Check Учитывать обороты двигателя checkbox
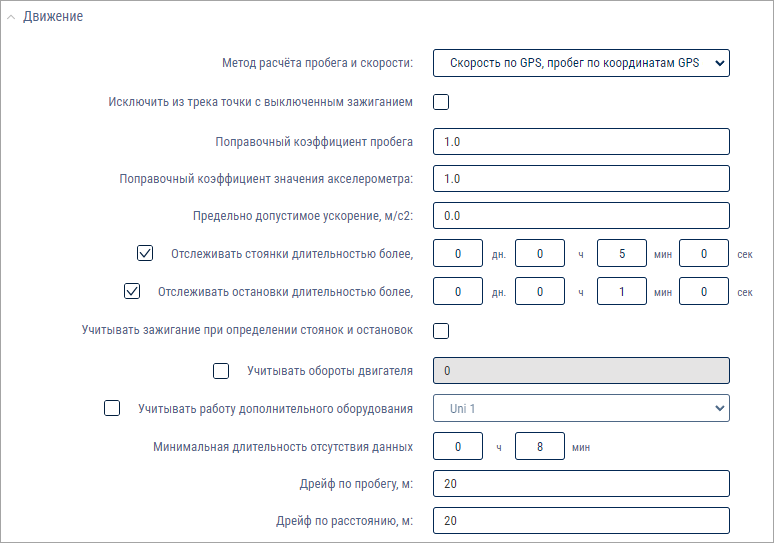 221,371
